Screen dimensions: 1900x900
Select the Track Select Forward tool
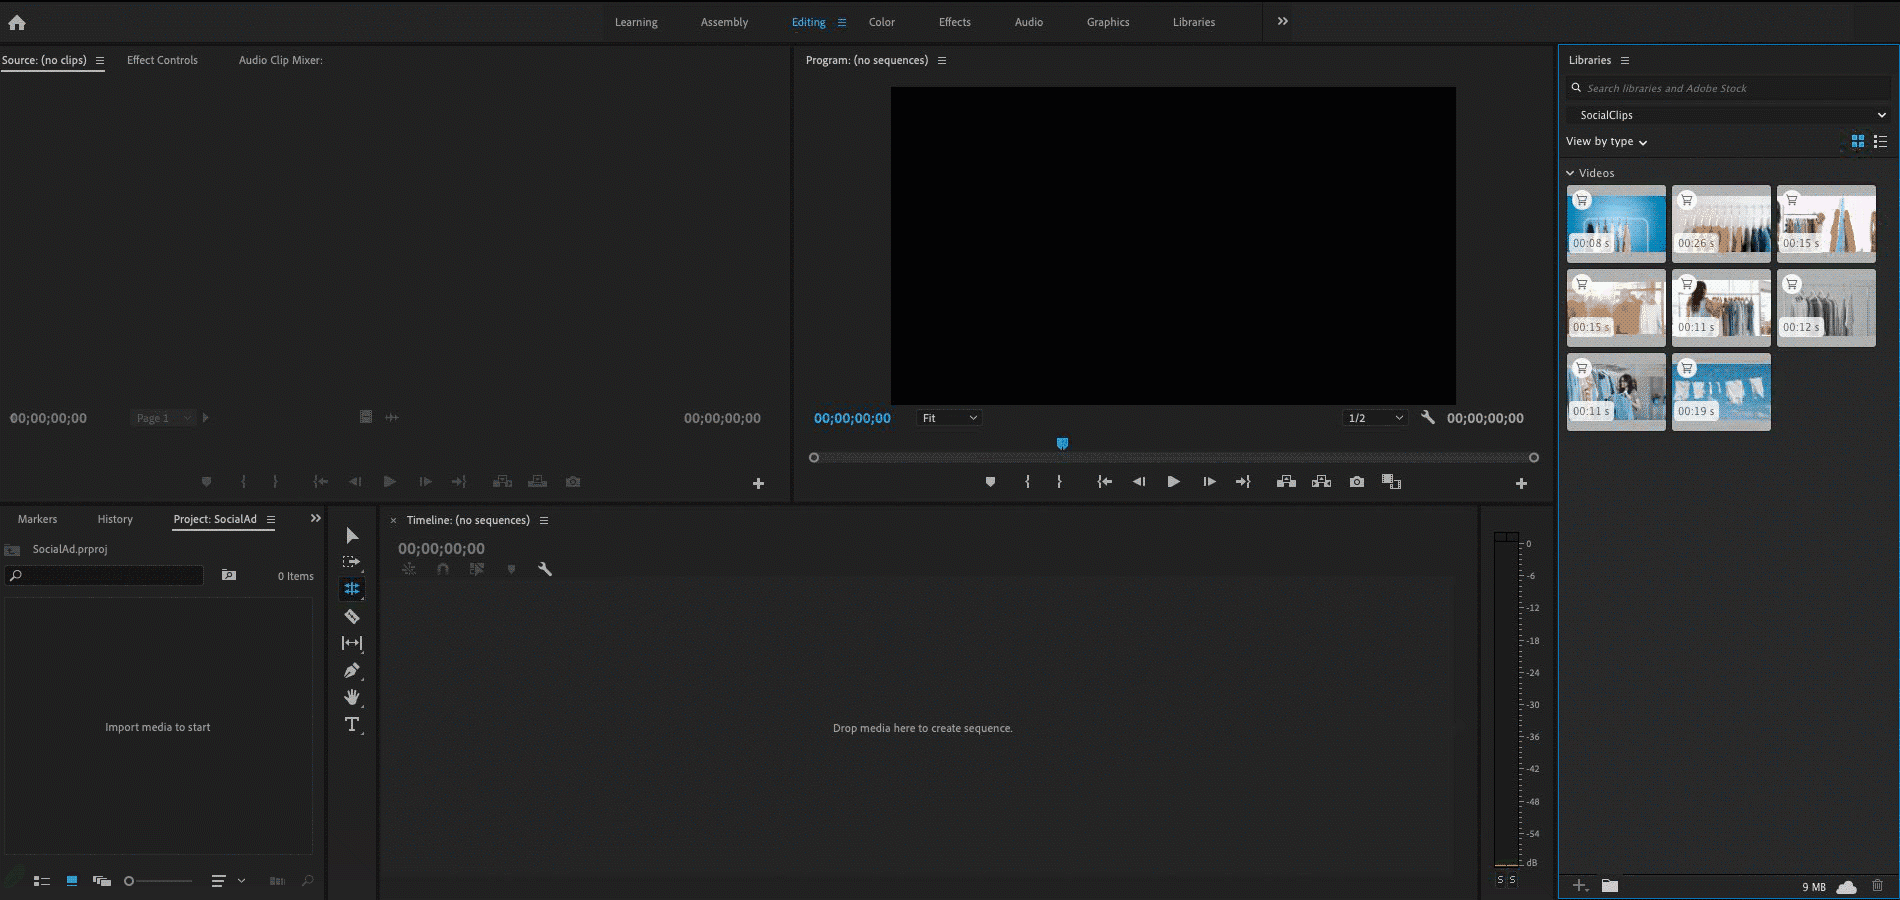pyautogui.click(x=352, y=562)
